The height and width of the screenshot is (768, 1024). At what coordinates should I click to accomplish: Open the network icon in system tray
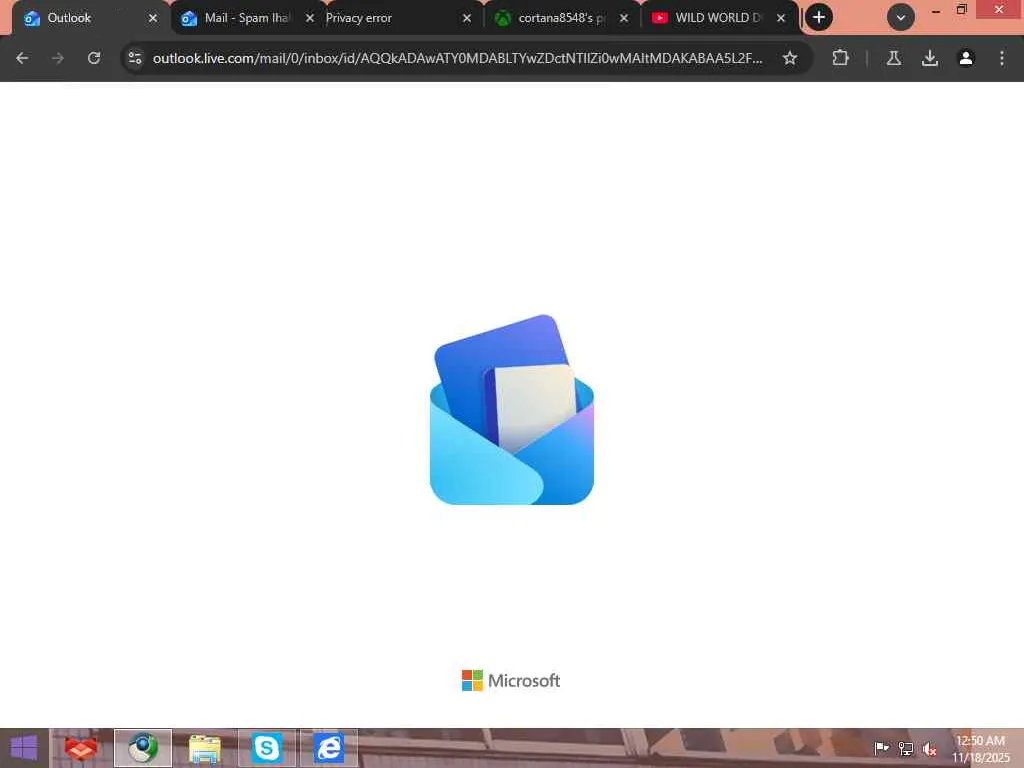tap(906, 748)
